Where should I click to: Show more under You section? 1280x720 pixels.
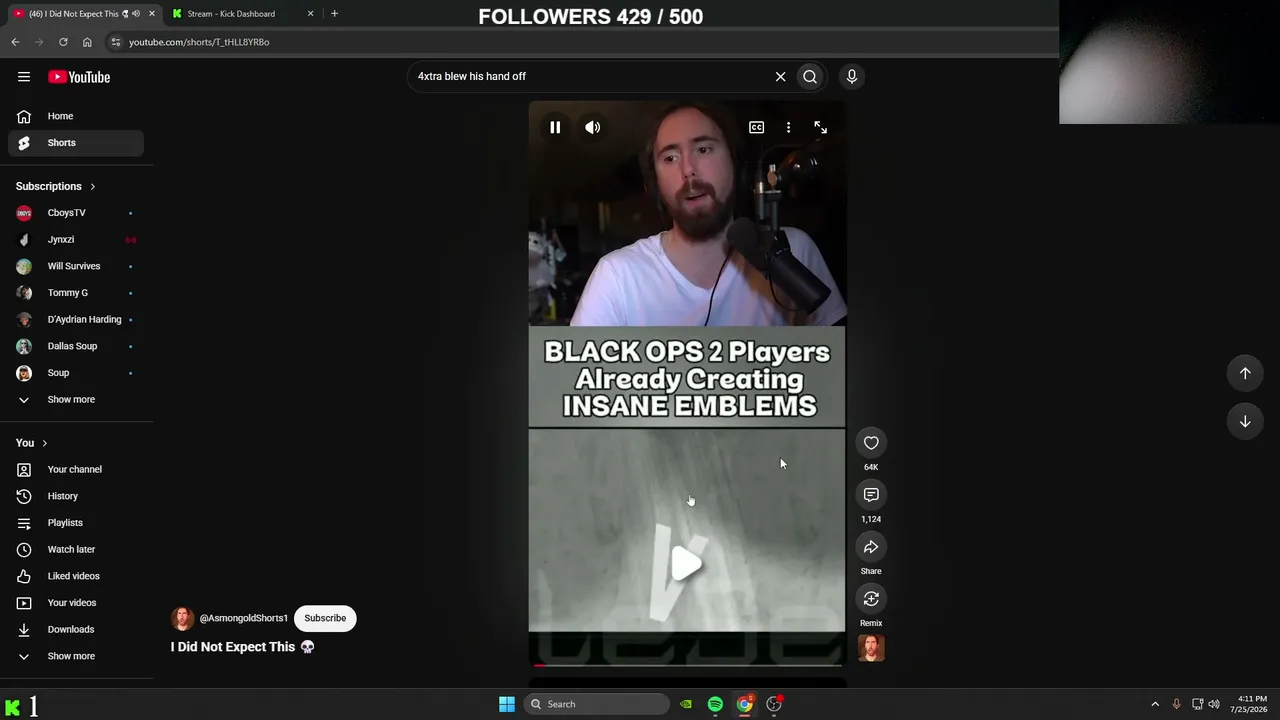(76, 656)
